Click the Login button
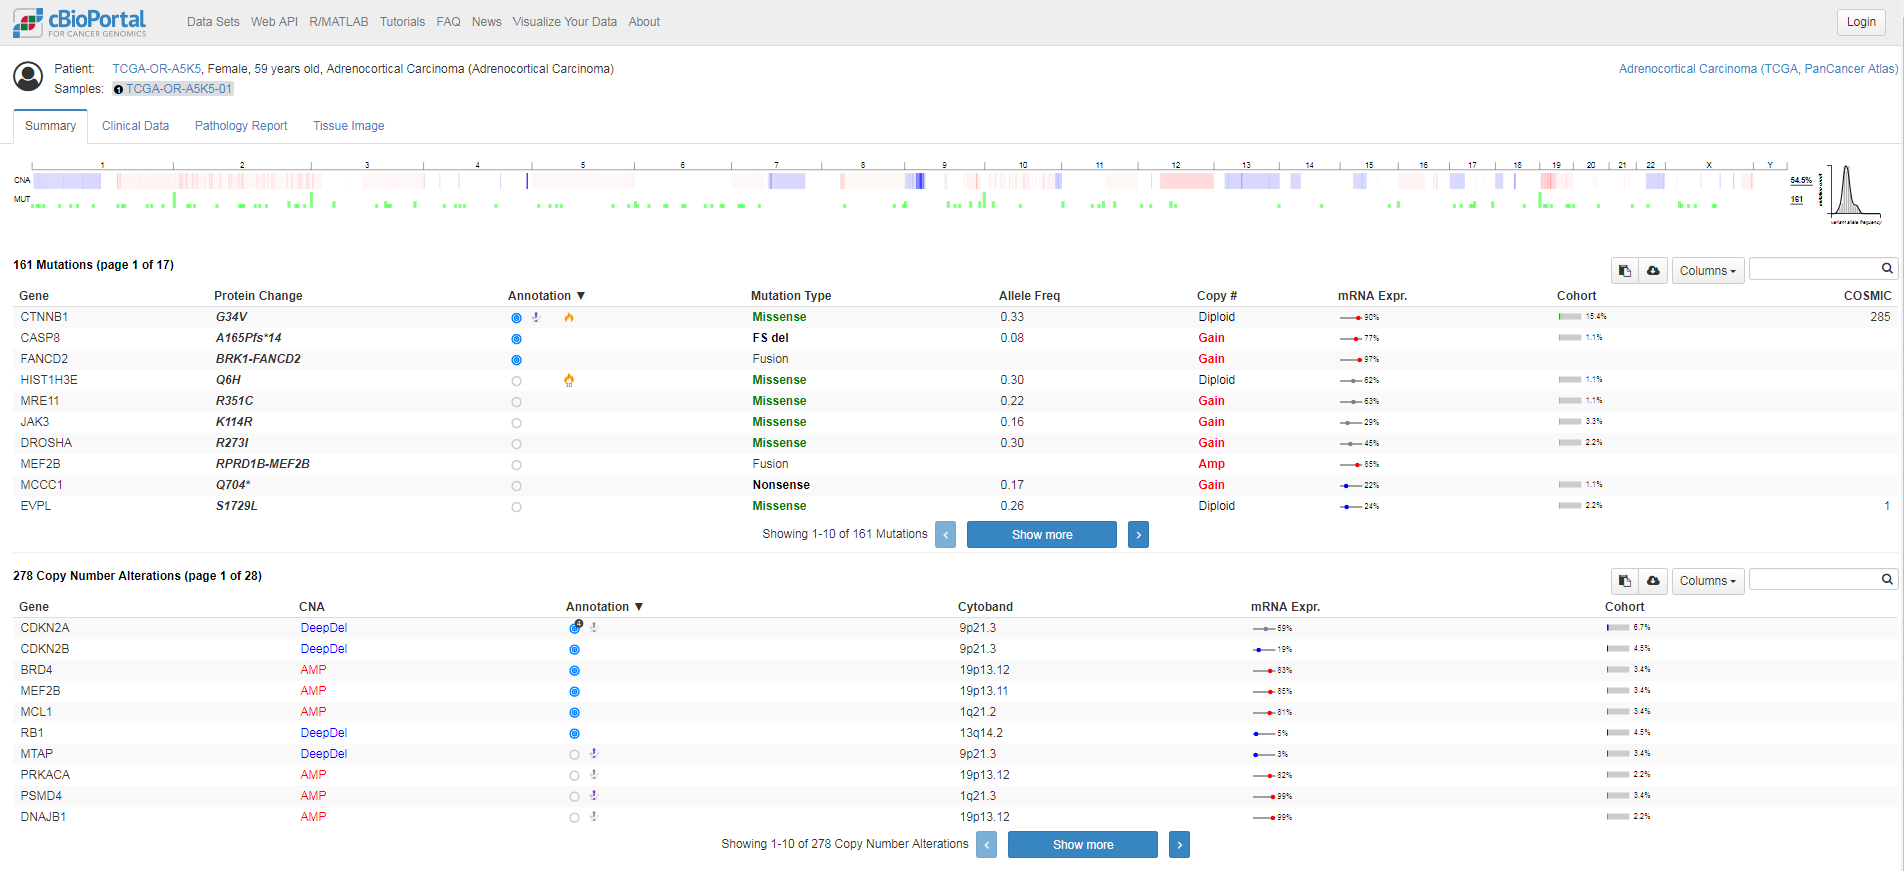Image resolution: width=1904 pixels, height=871 pixels. 1861,22
